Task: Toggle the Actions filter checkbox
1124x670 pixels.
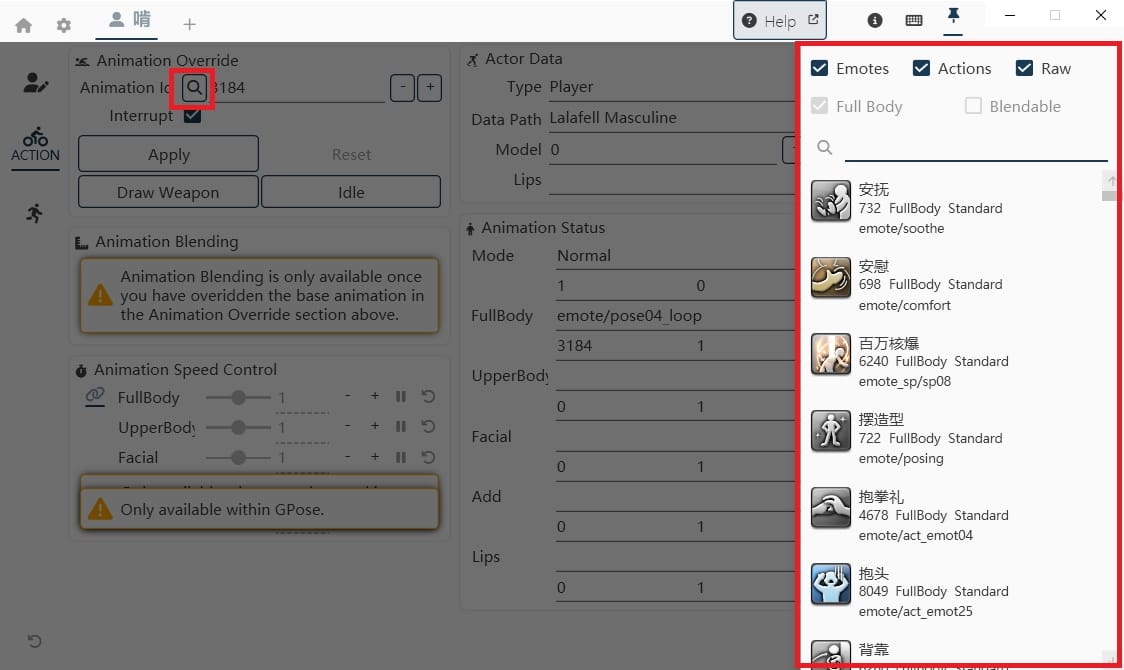Action: tap(921, 68)
